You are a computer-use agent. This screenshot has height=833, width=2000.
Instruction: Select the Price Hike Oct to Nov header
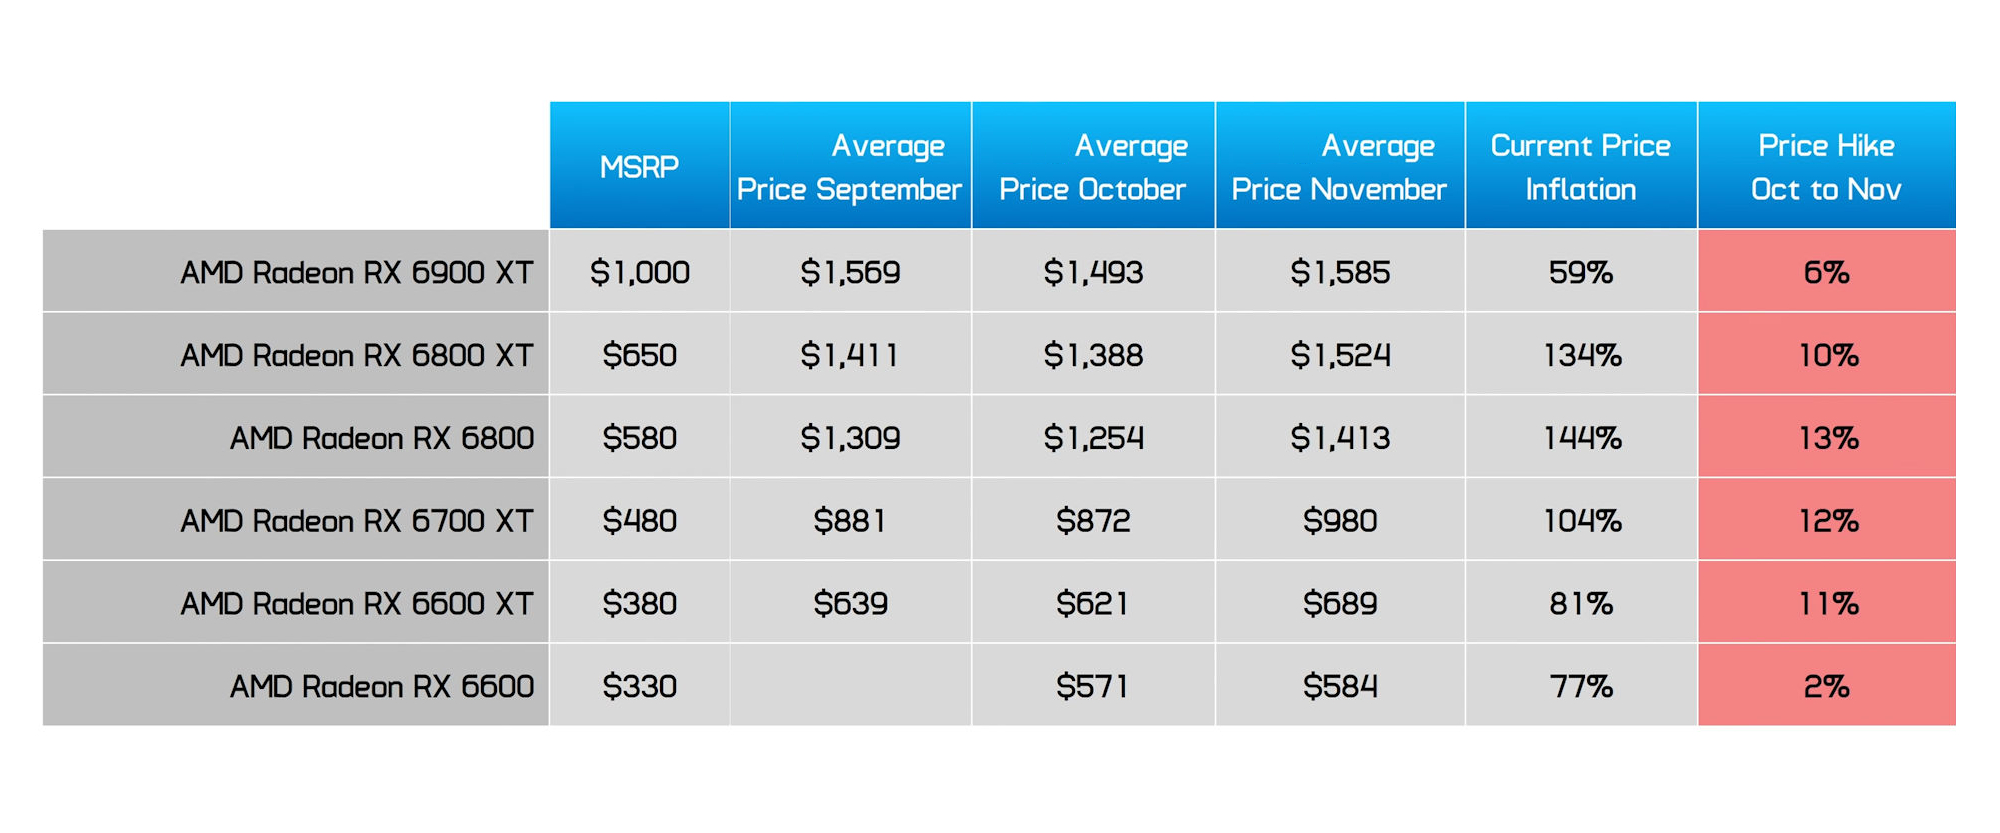(x=1826, y=166)
